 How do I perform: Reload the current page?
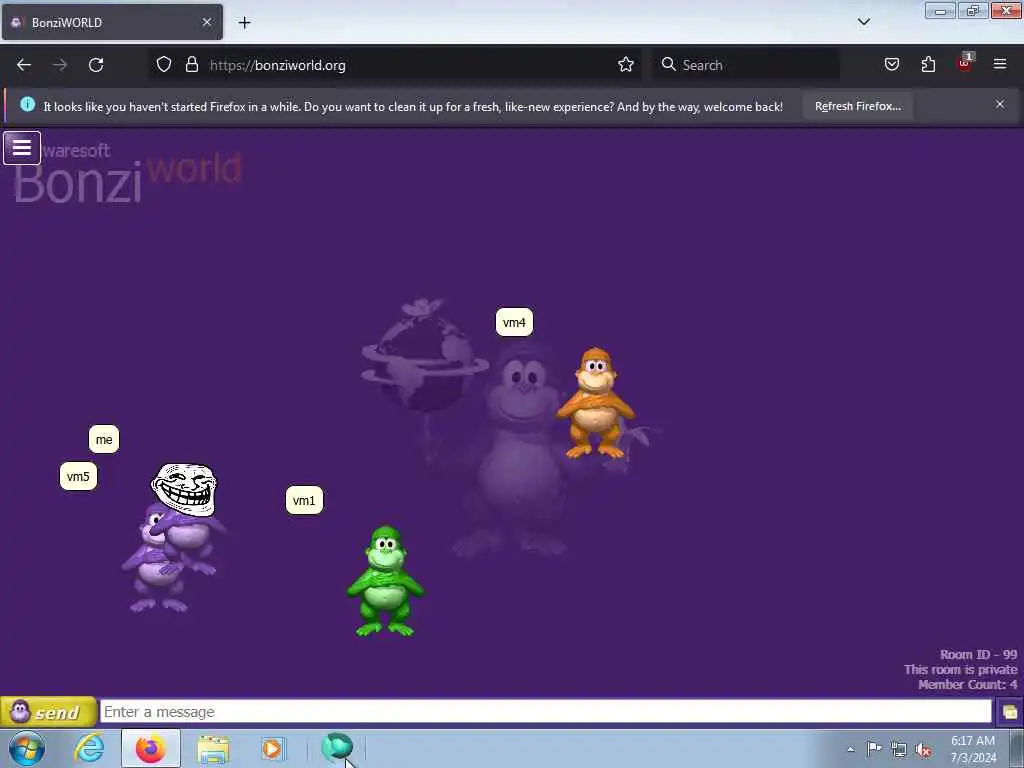click(96, 65)
